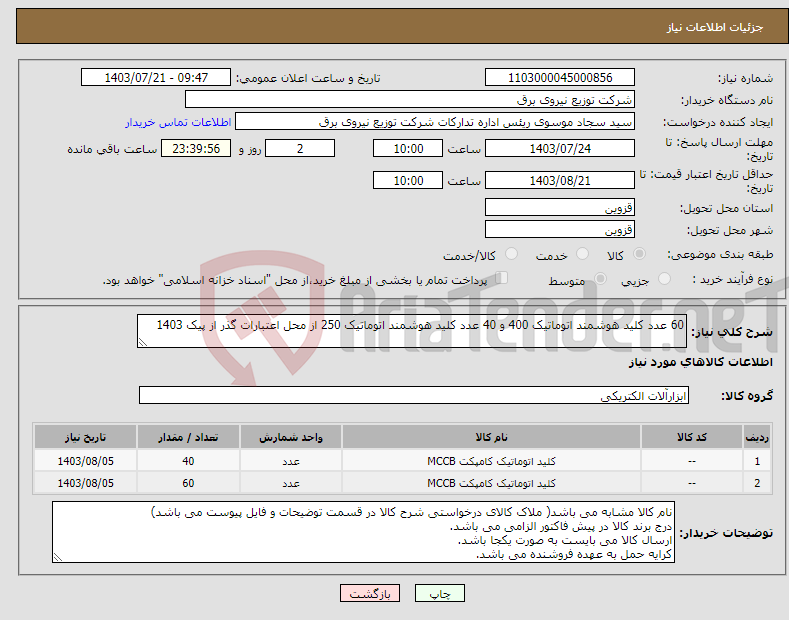Click the validity hour 10:00 field beside 1403/08/21
Screen dimensions: 789x620
click(408, 180)
